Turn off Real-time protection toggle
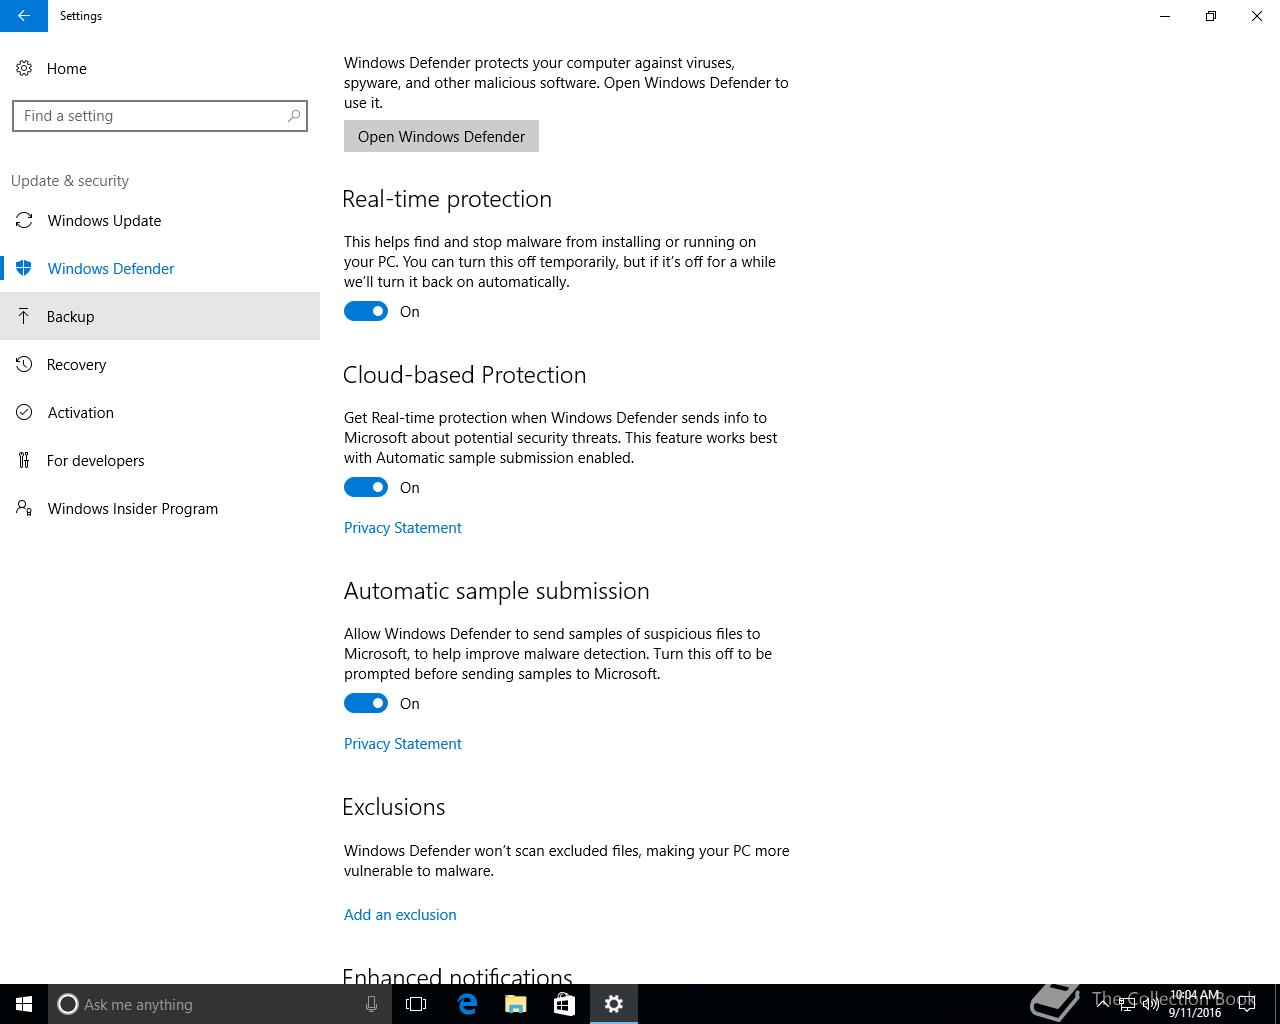 point(366,311)
